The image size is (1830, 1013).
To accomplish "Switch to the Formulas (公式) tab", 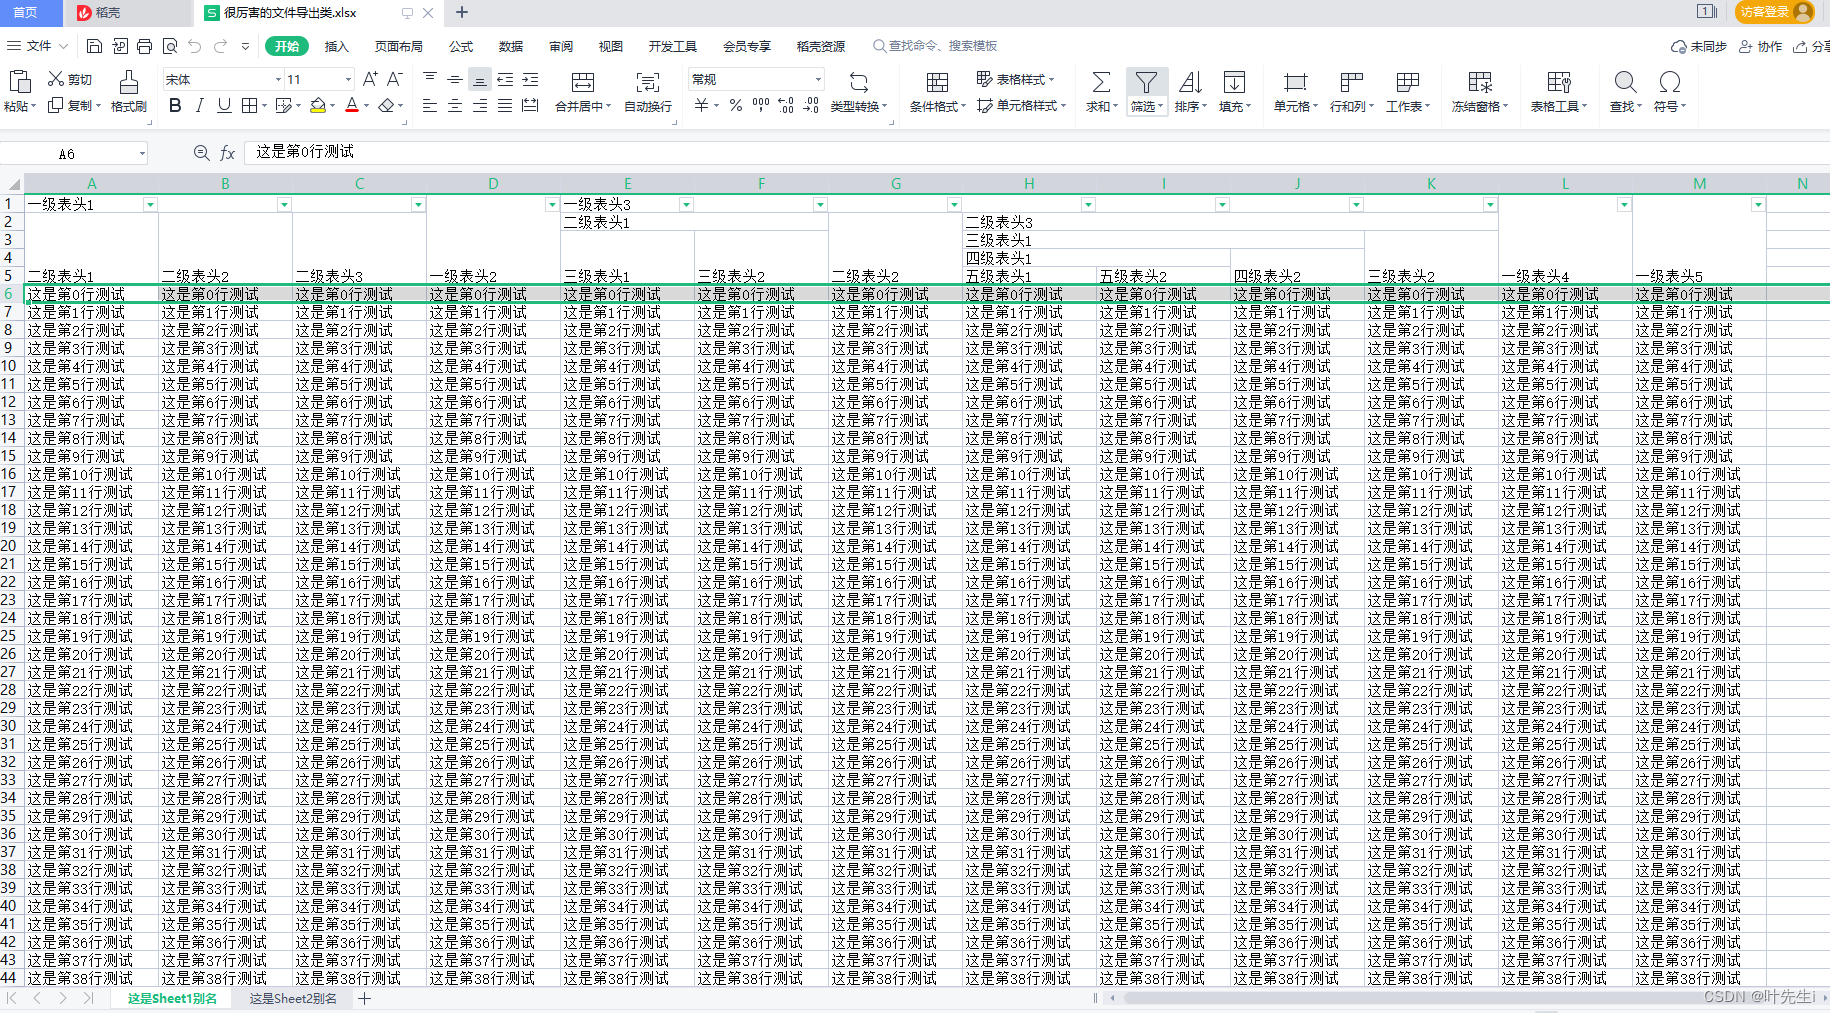I will click(461, 46).
